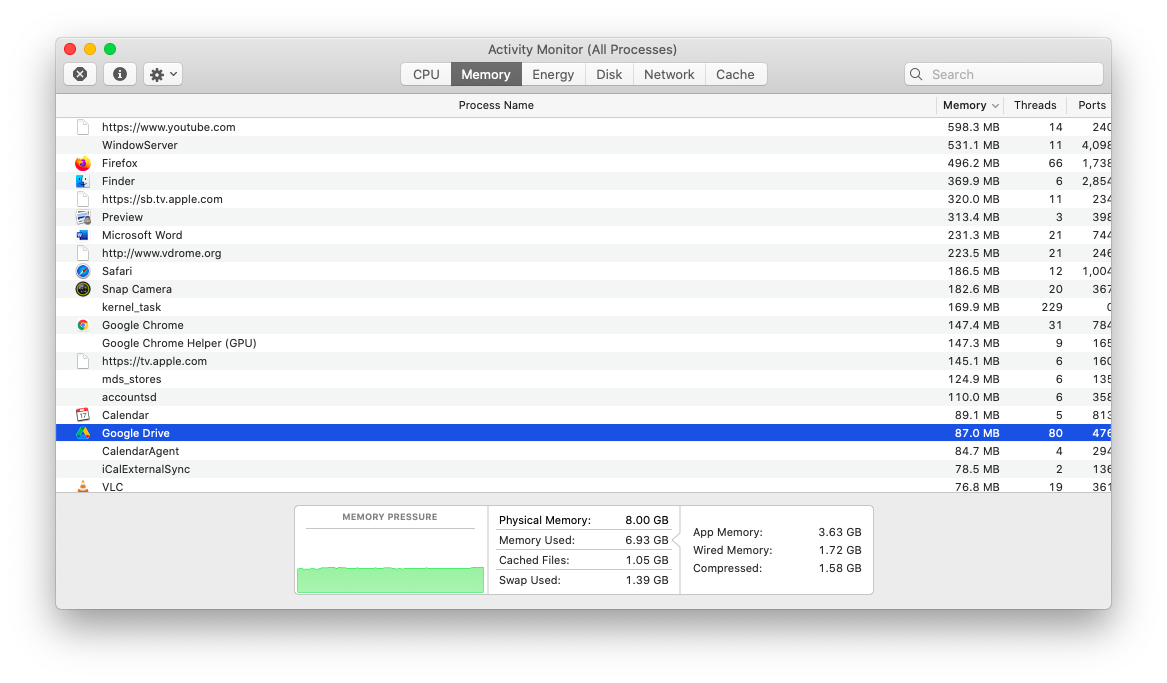Click document icon beside http://www.vdrome.org

83,253
